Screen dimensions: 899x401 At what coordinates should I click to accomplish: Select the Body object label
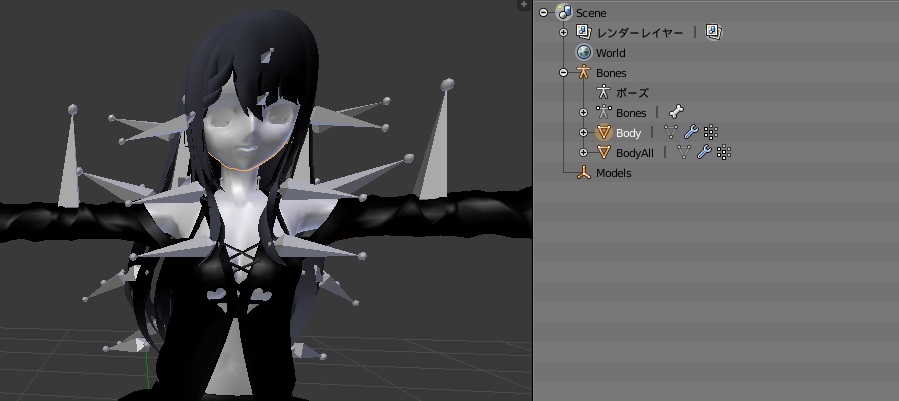click(628, 133)
